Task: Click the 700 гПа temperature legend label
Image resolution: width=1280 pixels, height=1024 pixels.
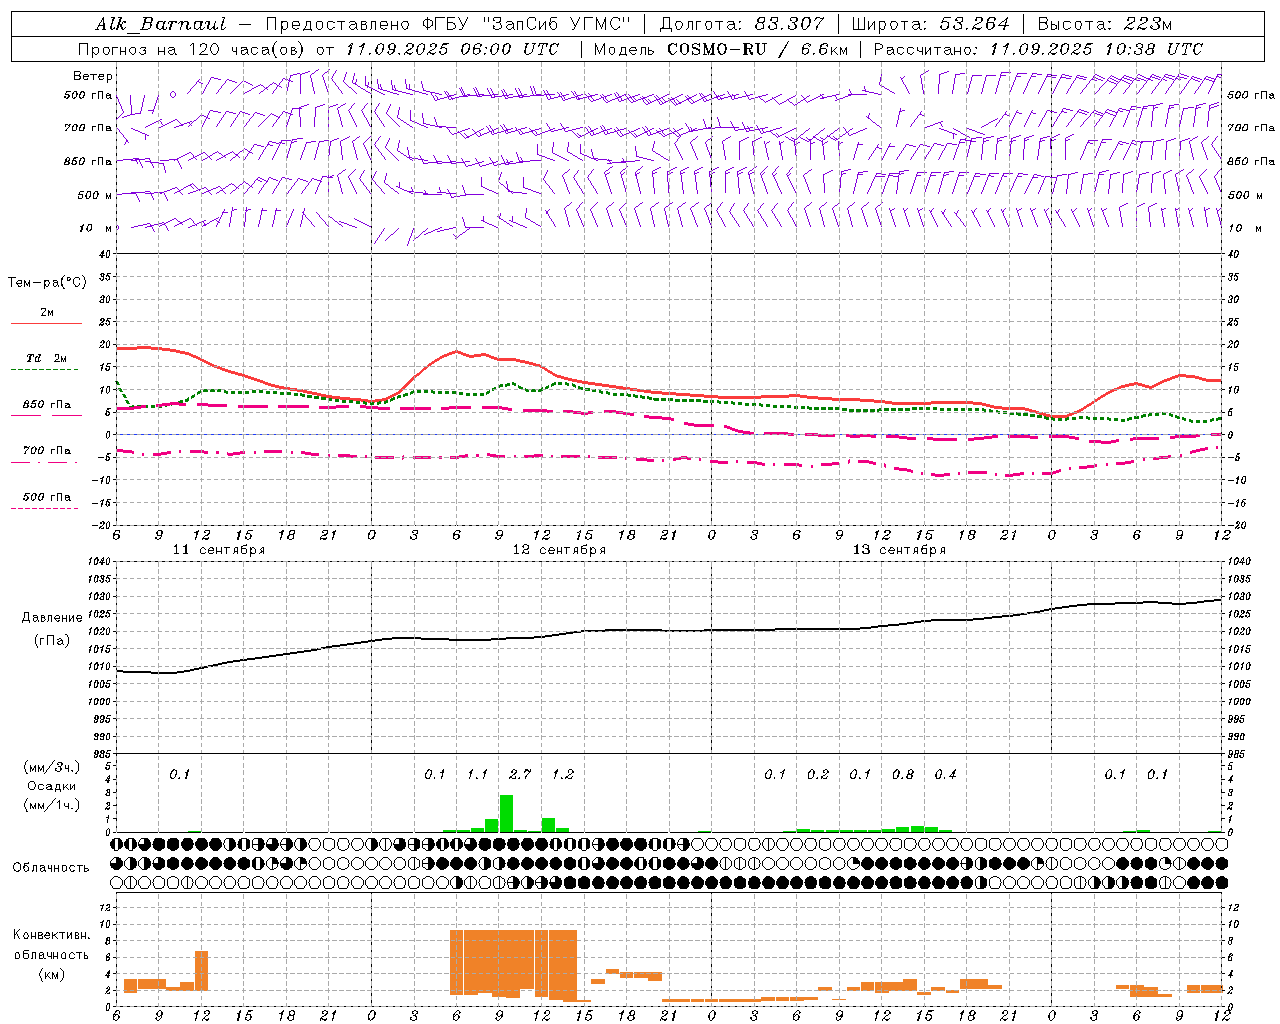Action: pyautogui.click(x=47, y=451)
